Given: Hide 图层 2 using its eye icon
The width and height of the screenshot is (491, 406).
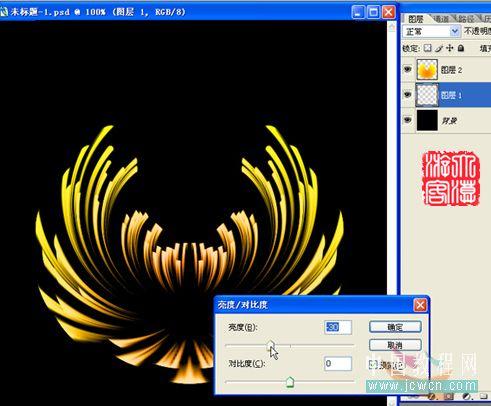Looking at the screenshot, I should 408,69.
